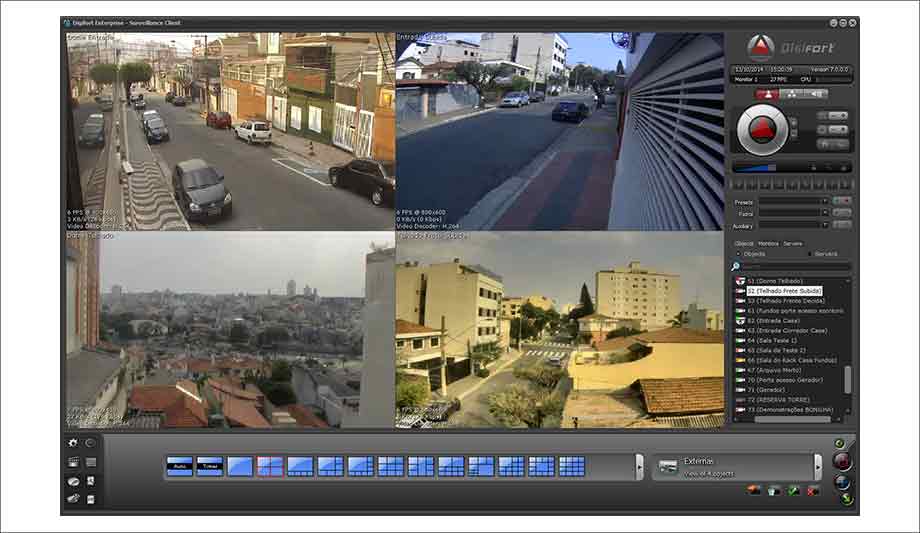Screen dimensions: 920x533
Task: Open the Presets dropdown
Action: 793,202
